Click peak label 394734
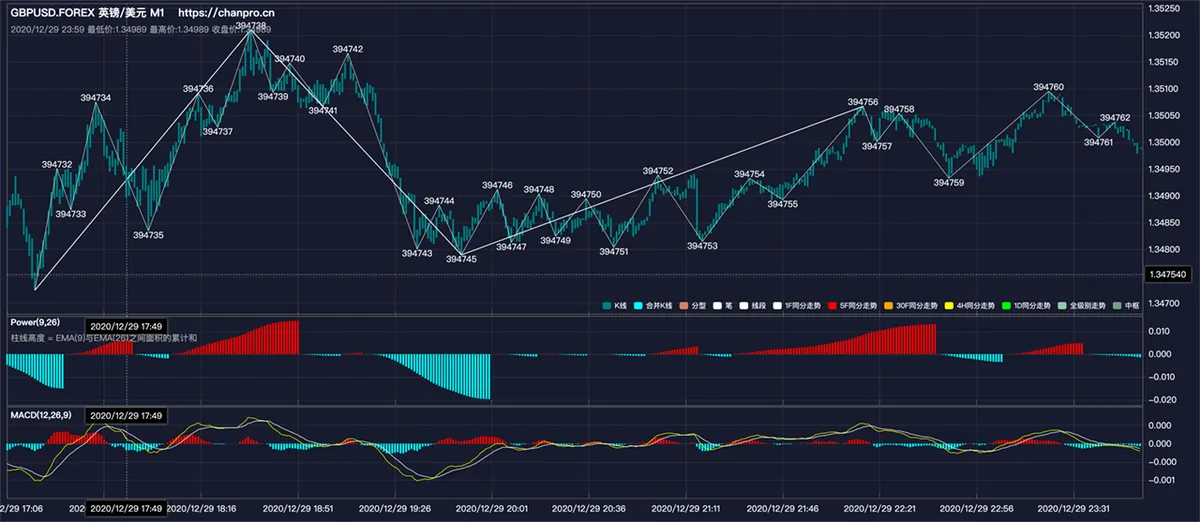The width and height of the screenshot is (1200, 522). 96,98
